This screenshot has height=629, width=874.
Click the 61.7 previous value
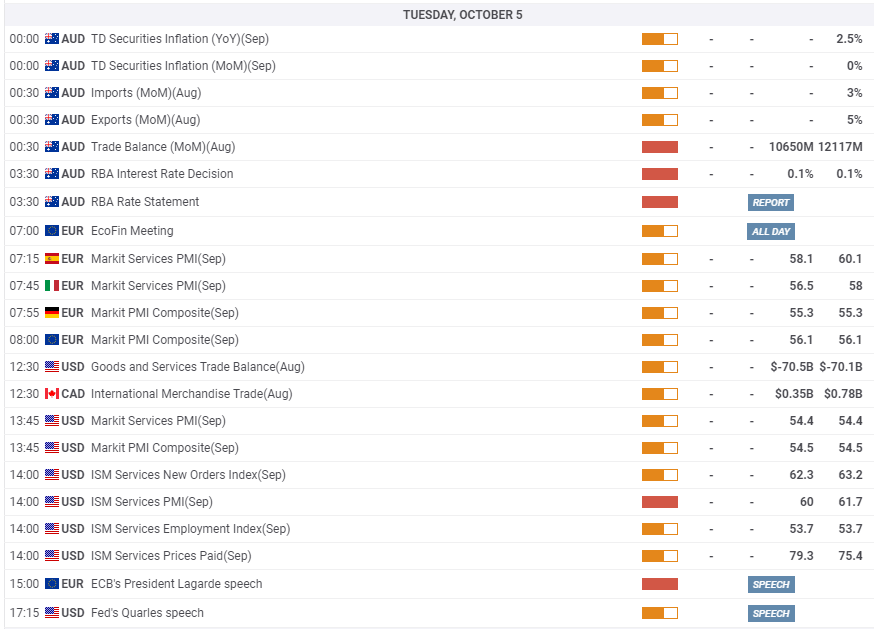tap(851, 502)
